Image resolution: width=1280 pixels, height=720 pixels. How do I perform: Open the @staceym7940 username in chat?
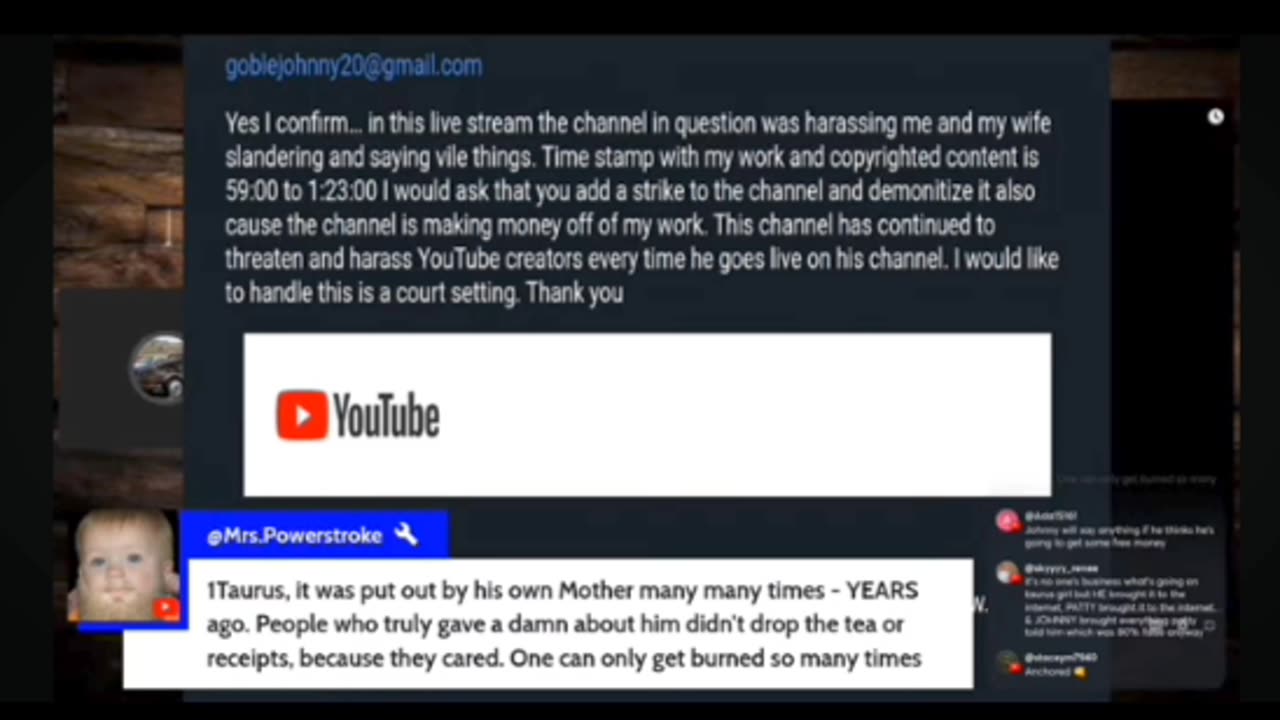[x=1061, y=657]
